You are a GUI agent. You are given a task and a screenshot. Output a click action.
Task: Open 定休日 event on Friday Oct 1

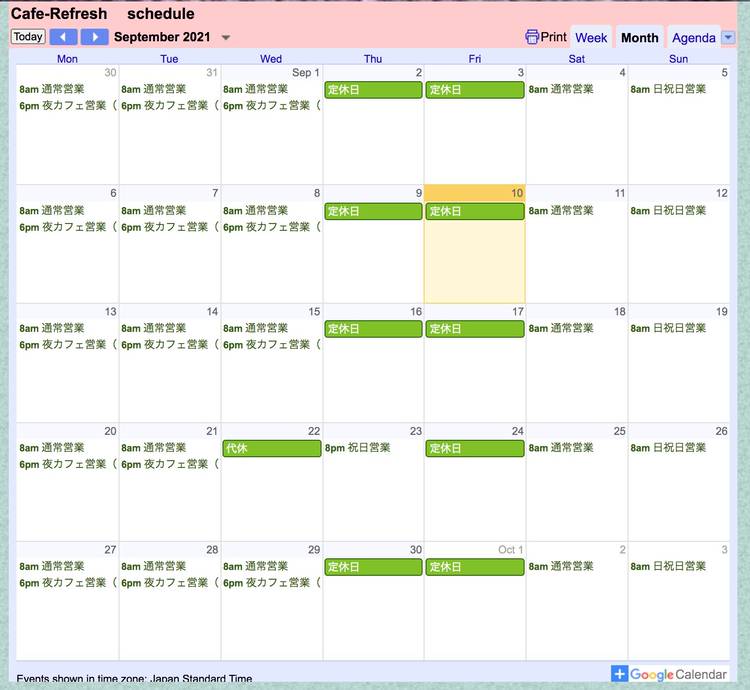[474, 567]
